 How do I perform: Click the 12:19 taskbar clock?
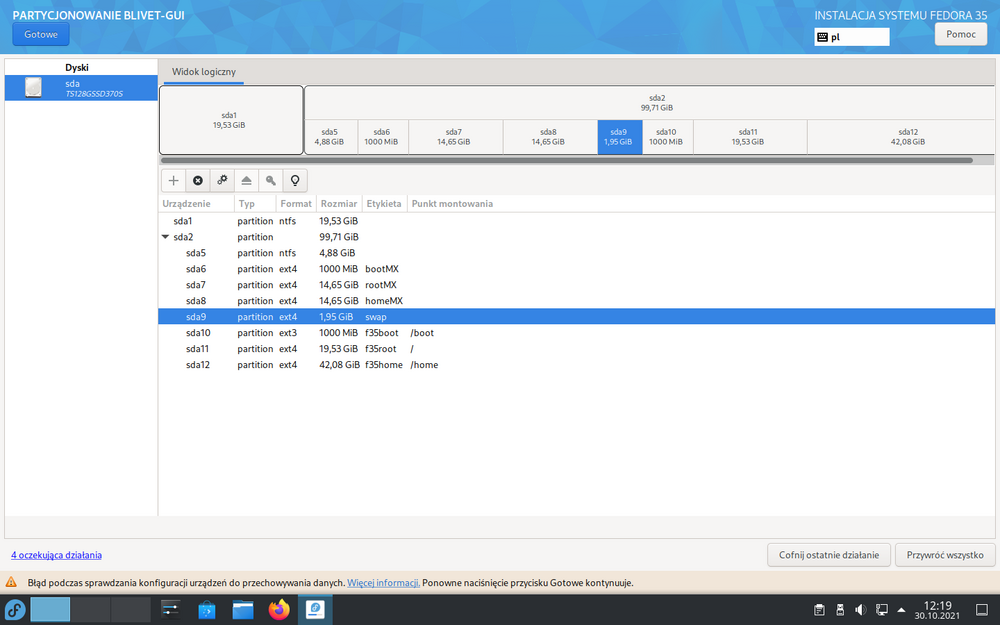click(x=937, y=610)
